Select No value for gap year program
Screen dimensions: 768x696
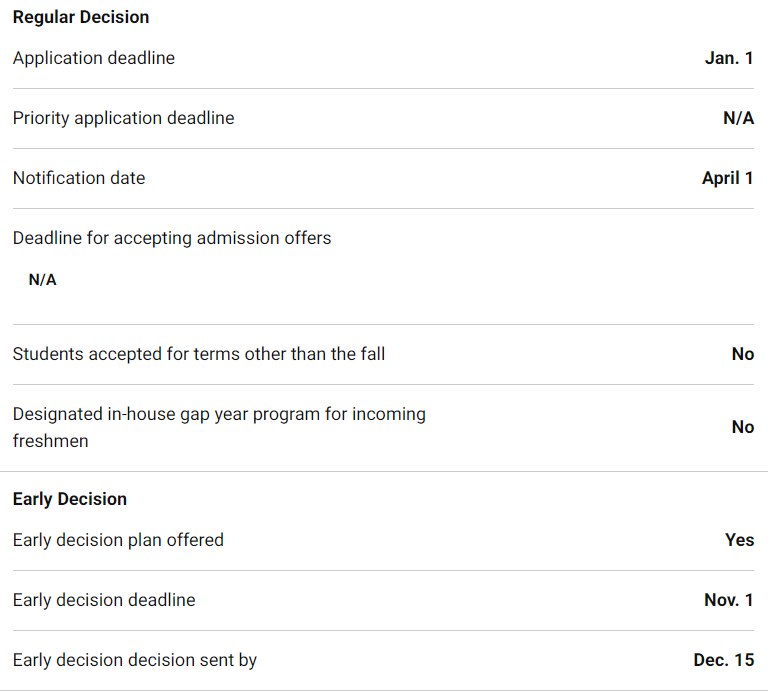click(x=742, y=427)
